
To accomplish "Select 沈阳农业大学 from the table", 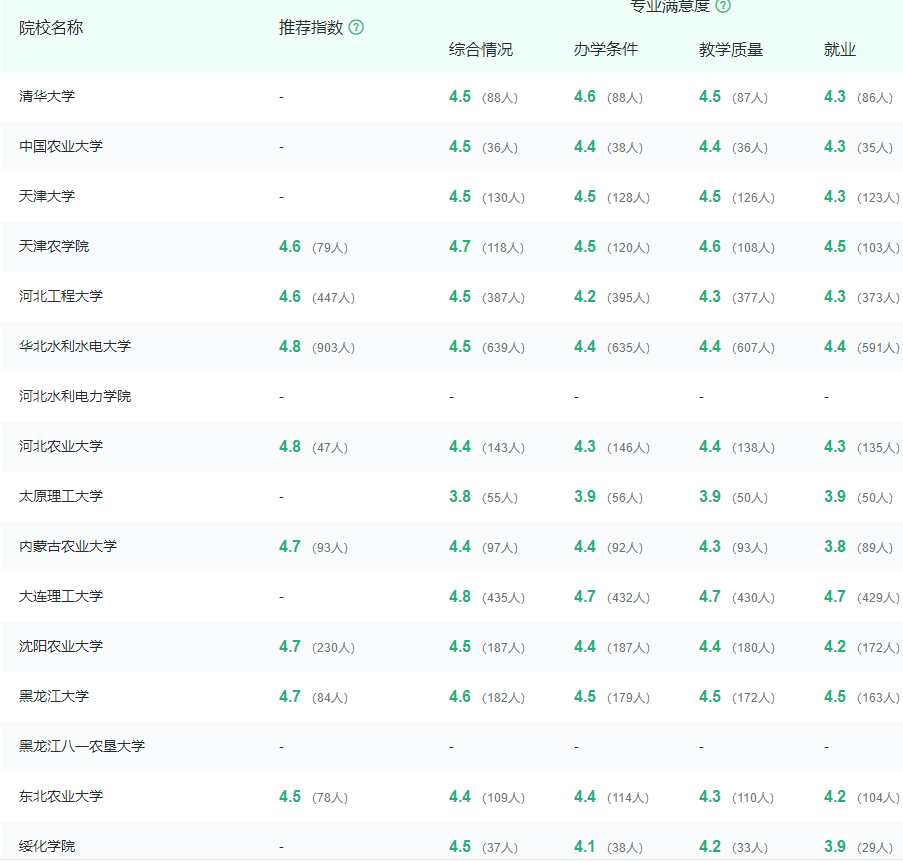I will coord(61,647).
